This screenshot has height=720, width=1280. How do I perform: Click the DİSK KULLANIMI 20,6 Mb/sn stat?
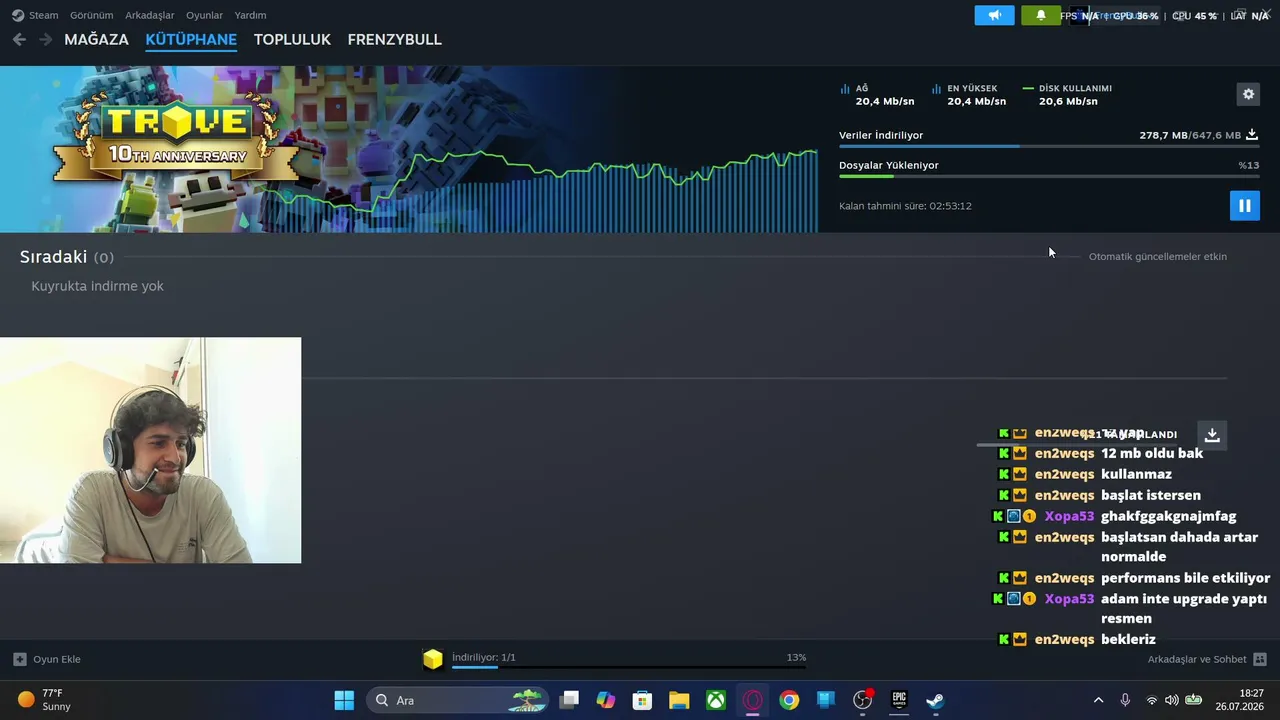tap(1067, 95)
